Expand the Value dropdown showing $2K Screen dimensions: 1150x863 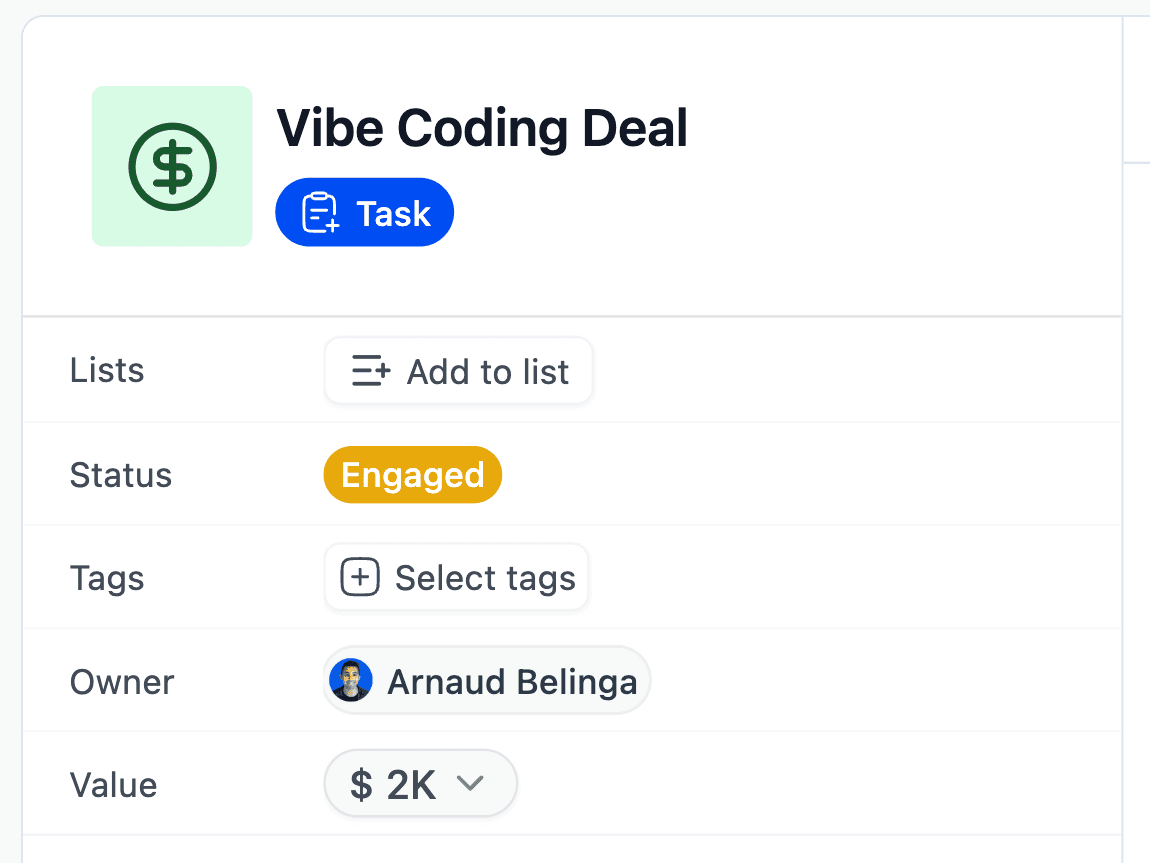coord(470,784)
